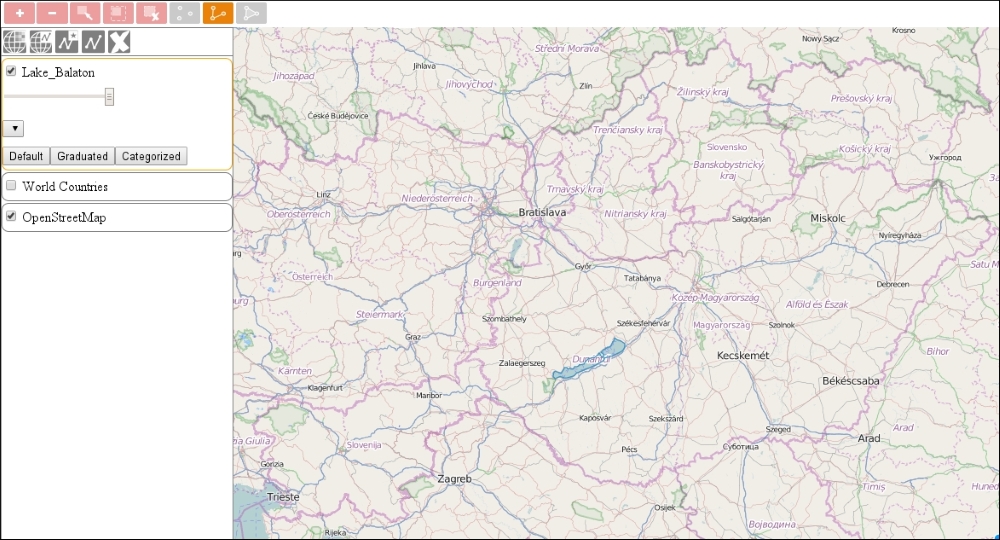The width and height of the screenshot is (1000, 540).
Task: Click the Zlín label on the map
Action: coord(585,86)
